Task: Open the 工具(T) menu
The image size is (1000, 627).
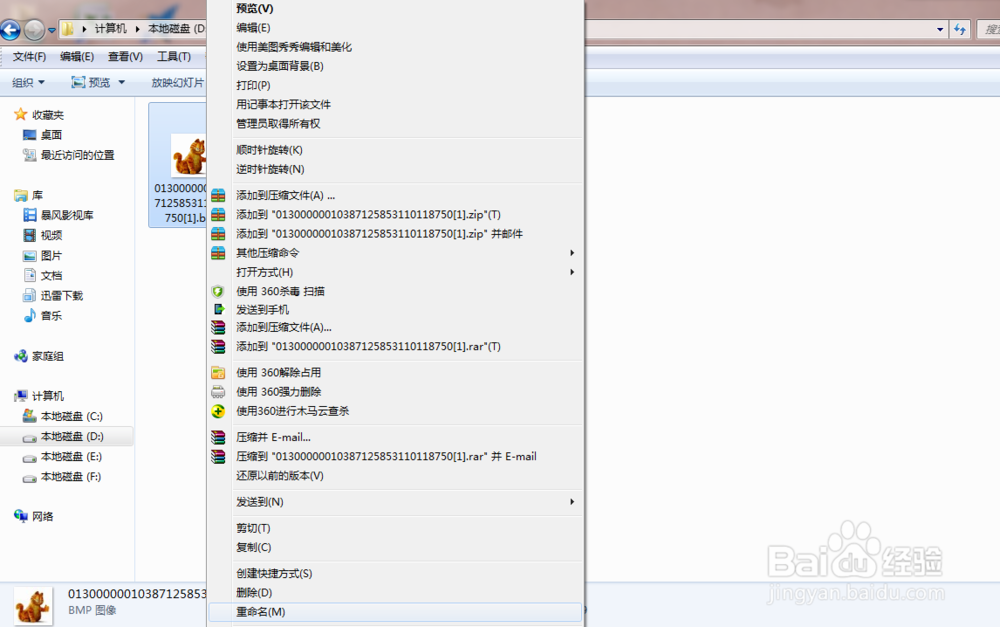Action: pos(175,56)
